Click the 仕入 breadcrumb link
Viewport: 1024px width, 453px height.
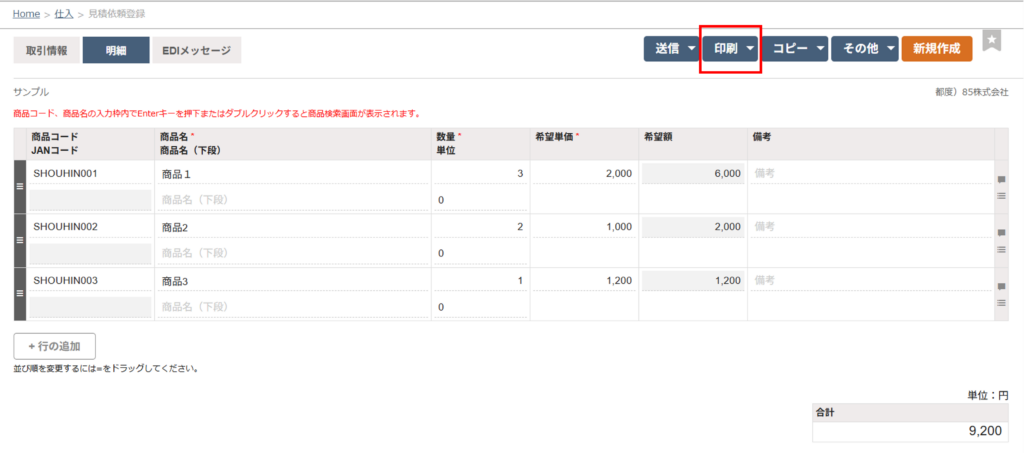[x=63, y=14]
